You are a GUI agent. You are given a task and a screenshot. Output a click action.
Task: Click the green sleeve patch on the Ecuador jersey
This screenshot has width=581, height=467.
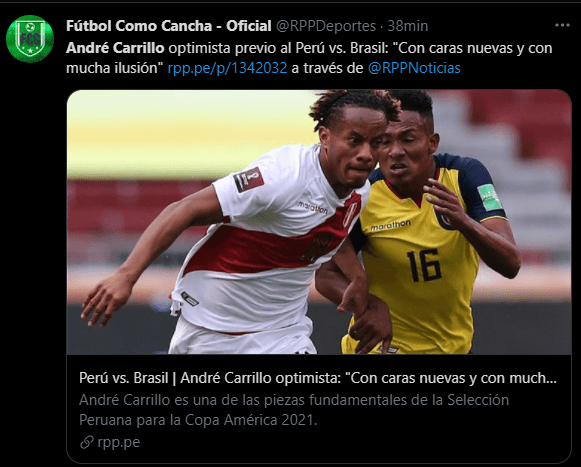489,198
